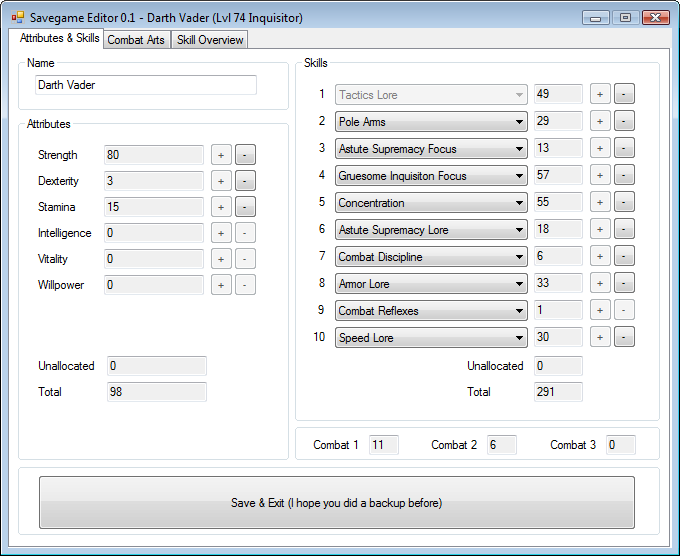This screenshot has width=680, height=556.
Task: Select the Combat 2 value field
Action: (x=502, y=445)
